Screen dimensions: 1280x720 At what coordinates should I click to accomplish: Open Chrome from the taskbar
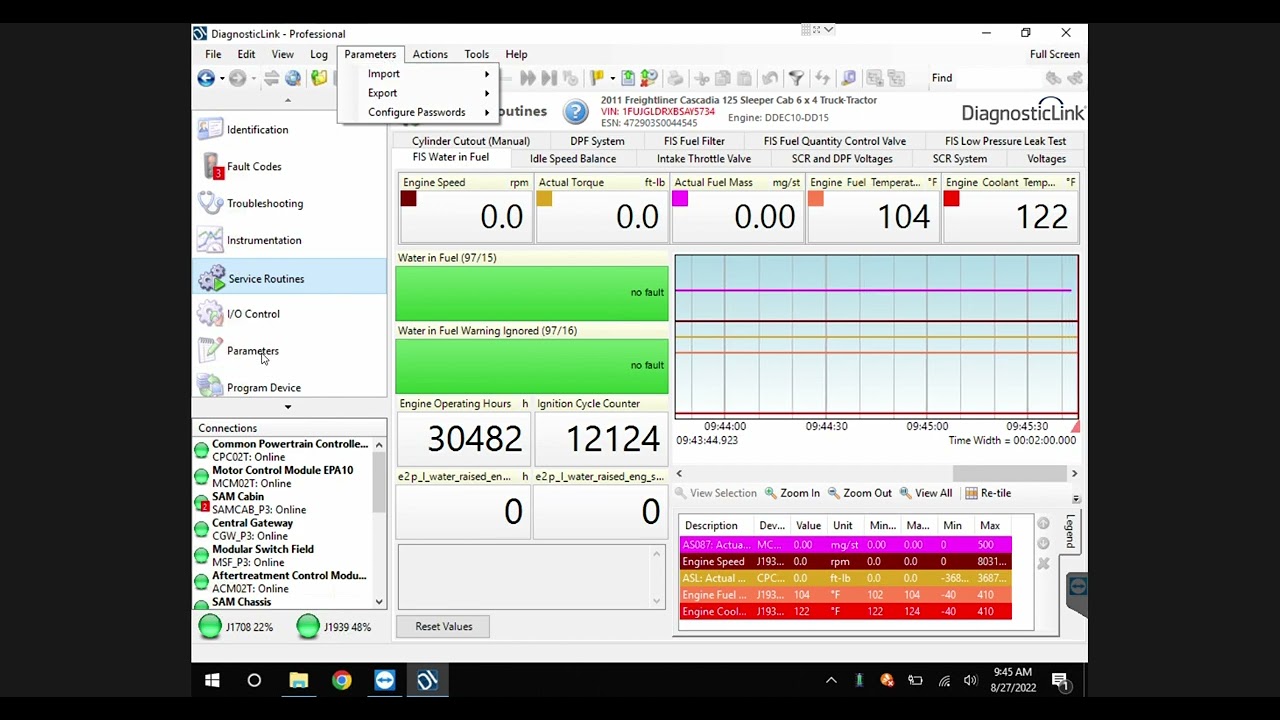(x=342, y=681)
